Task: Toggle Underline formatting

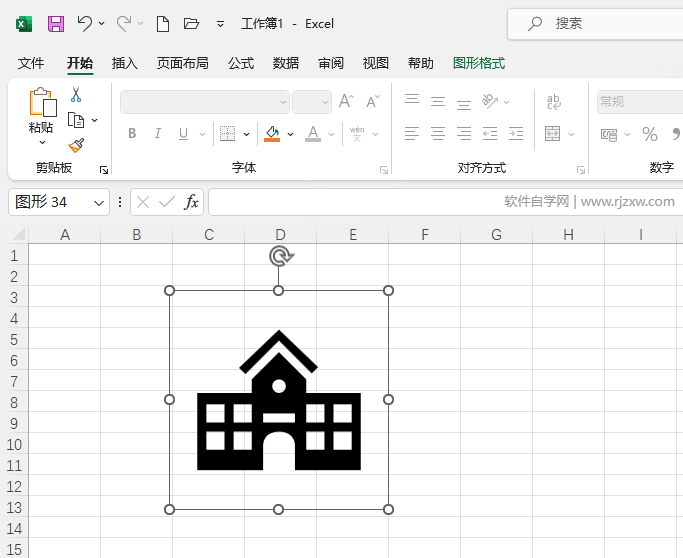Action: pyautogui.click(x=183, y=134)
